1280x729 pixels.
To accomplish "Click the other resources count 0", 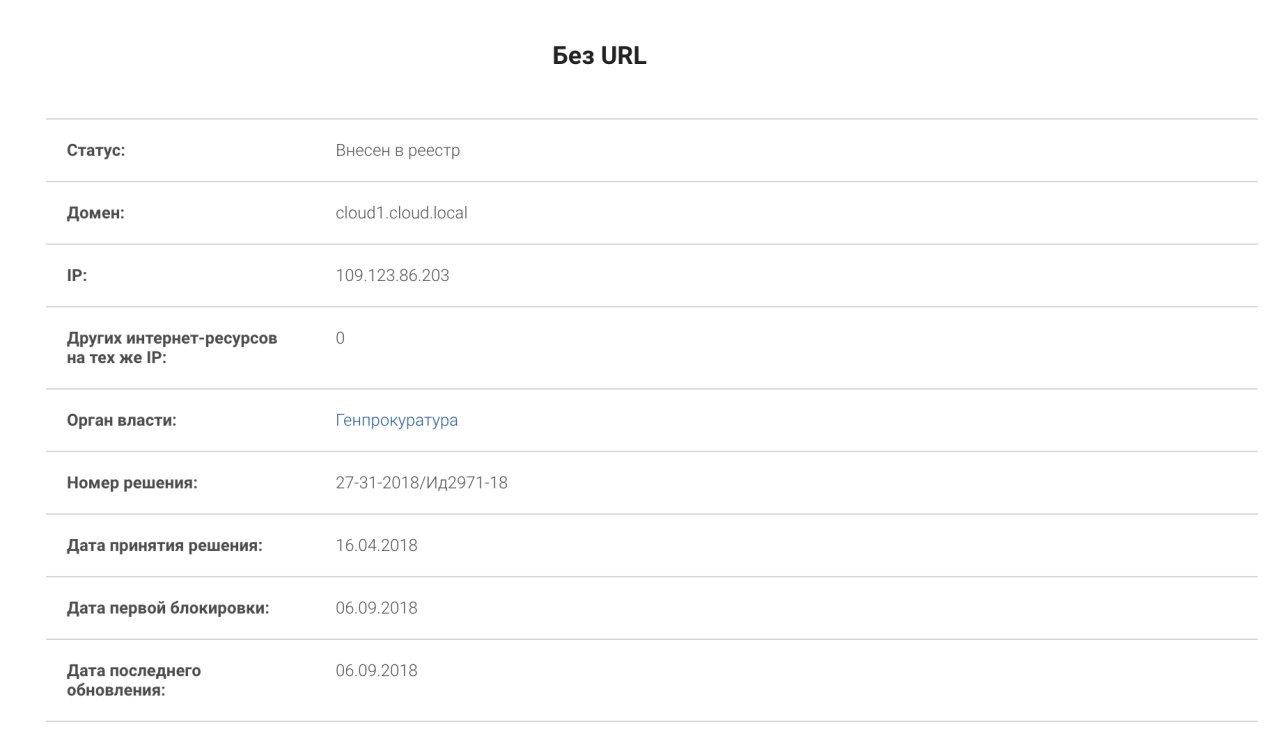I will click(340, 338).
